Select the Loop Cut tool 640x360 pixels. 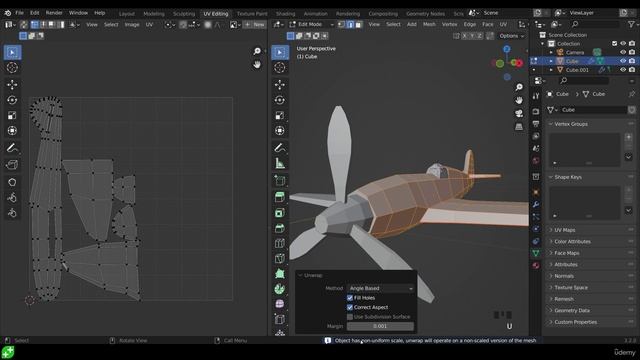(x=280, y=244)
